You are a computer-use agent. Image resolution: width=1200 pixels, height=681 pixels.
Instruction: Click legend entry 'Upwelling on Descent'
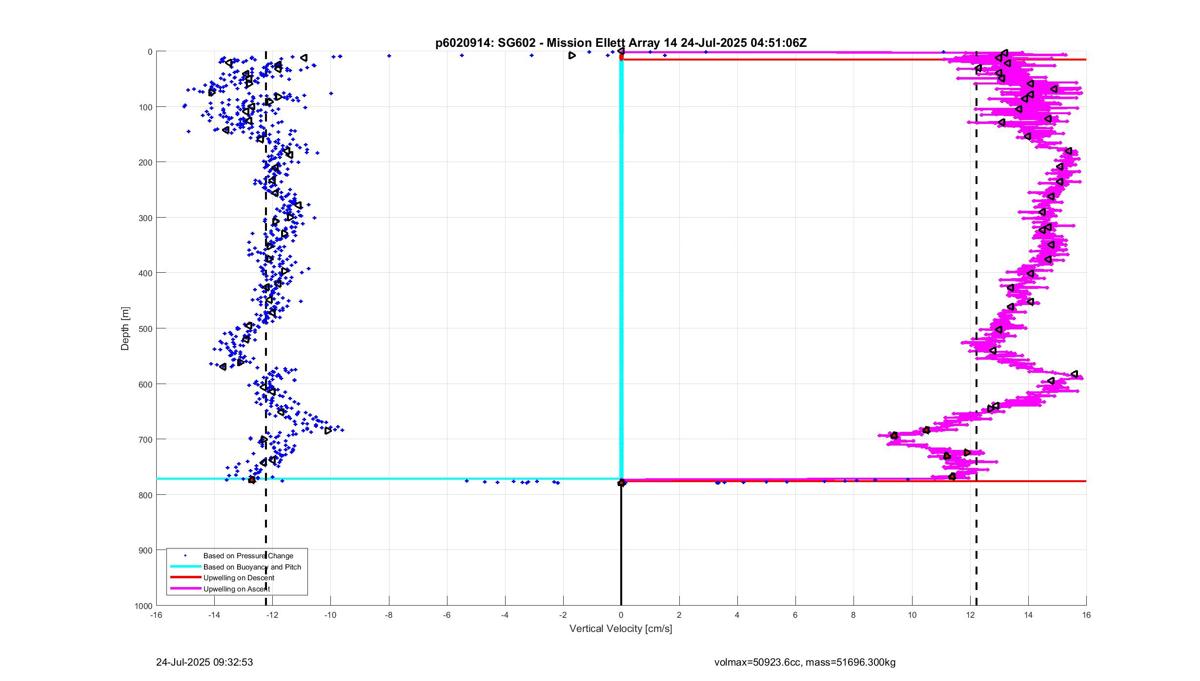tap(238, 578)
